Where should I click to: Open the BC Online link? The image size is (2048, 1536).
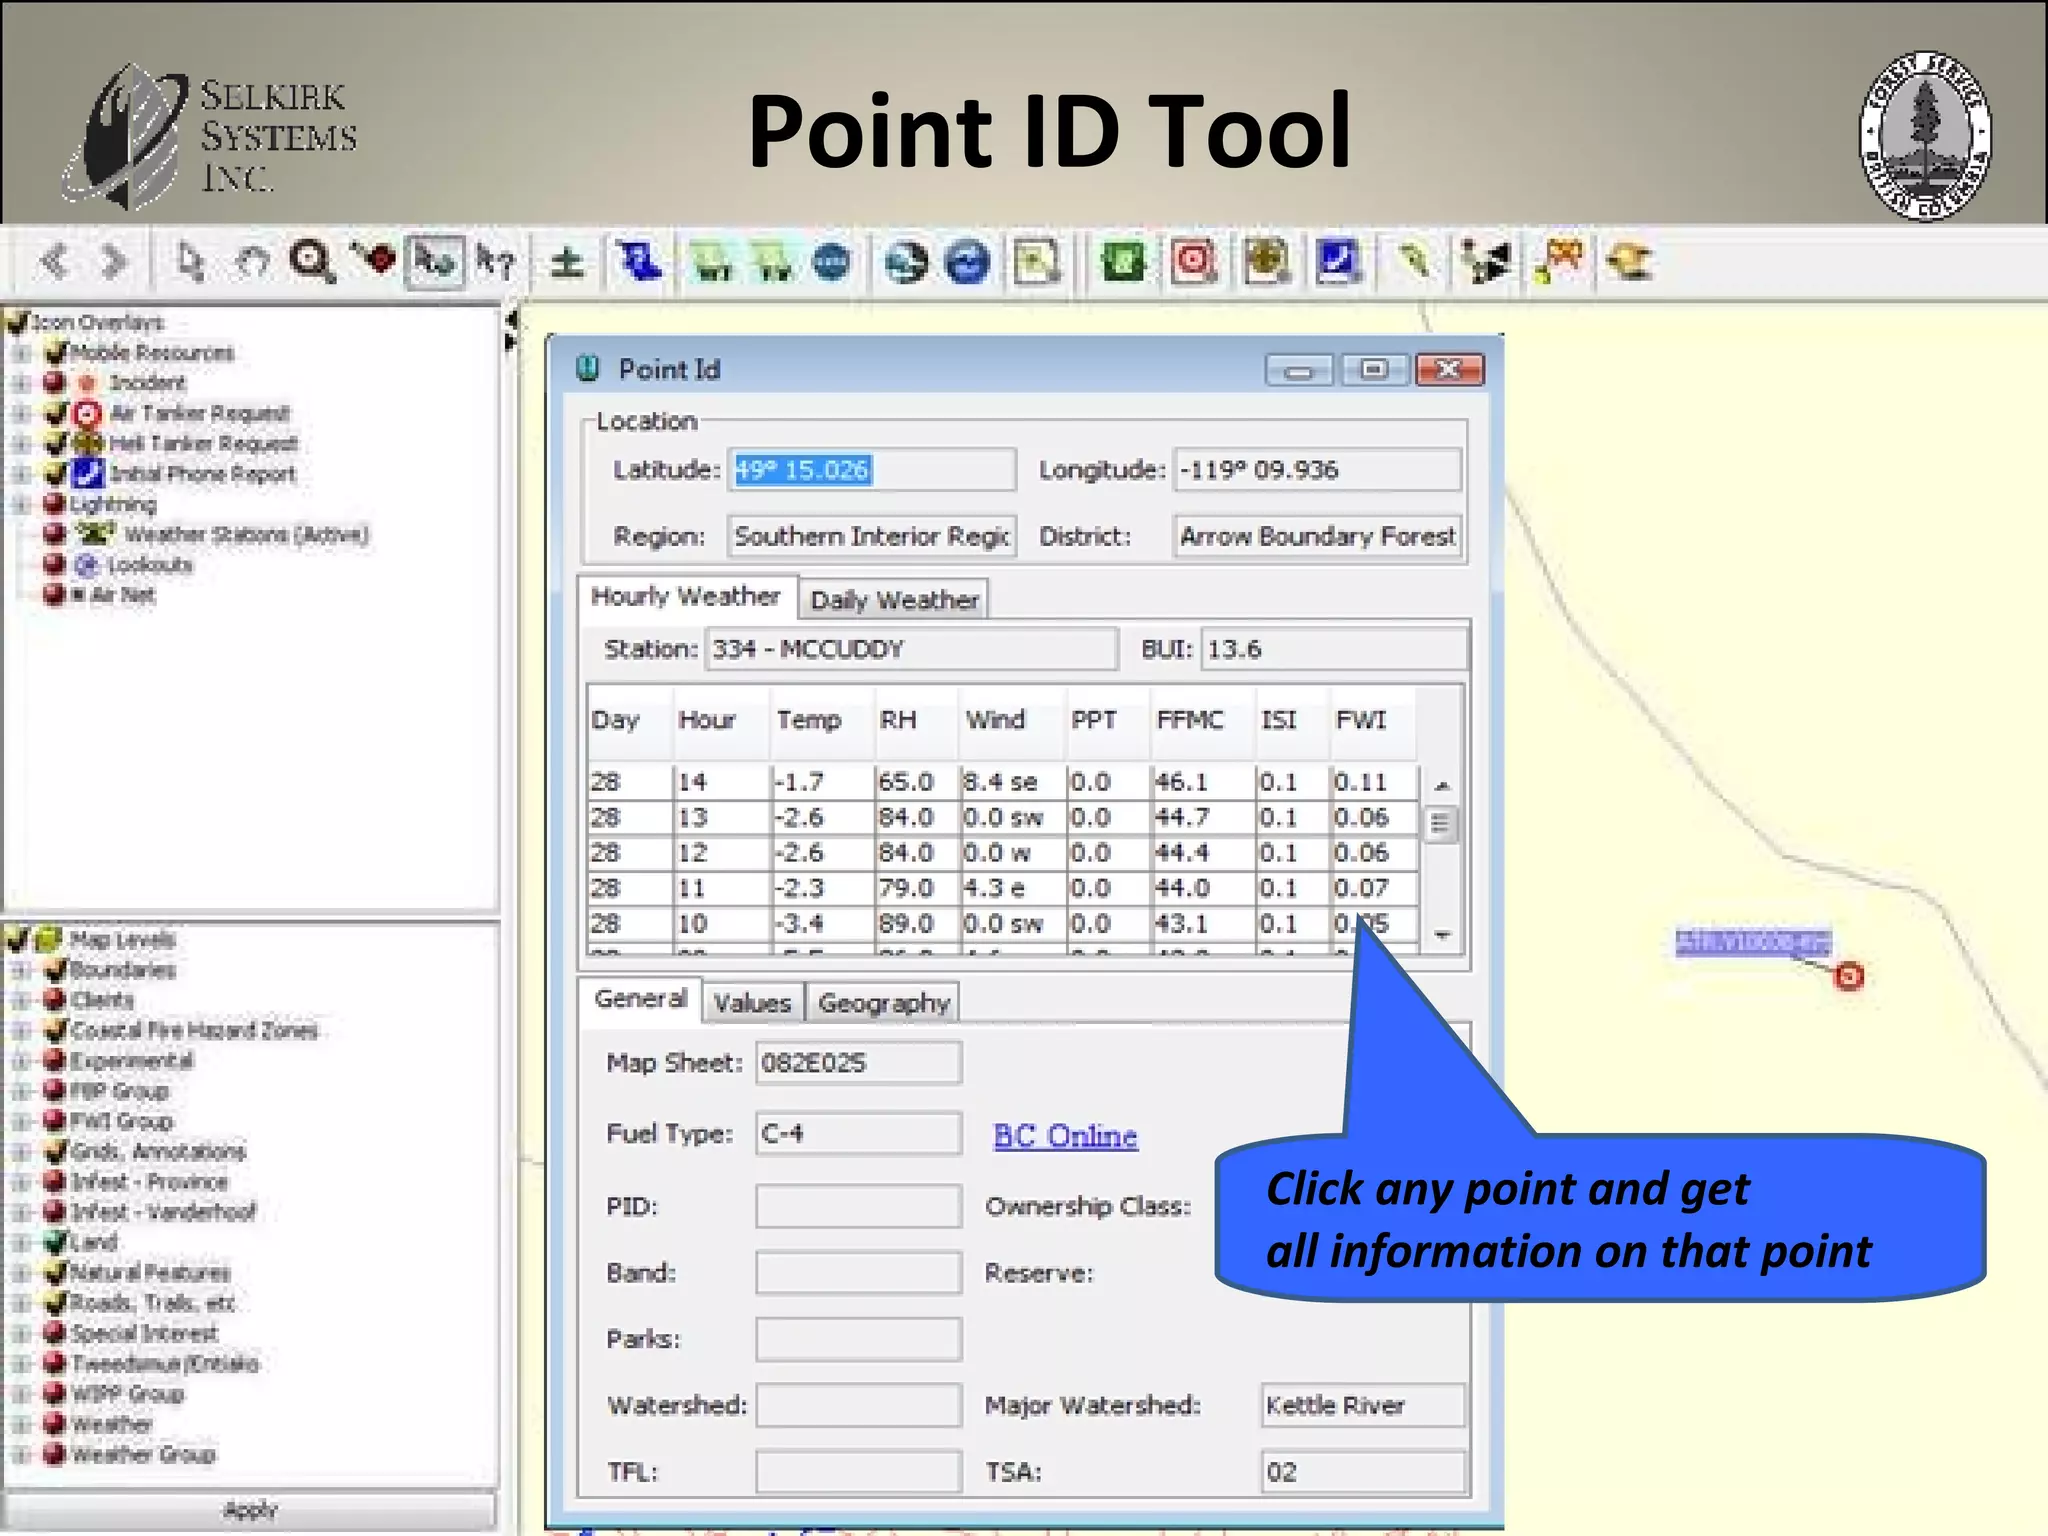coord(1065,1136)
